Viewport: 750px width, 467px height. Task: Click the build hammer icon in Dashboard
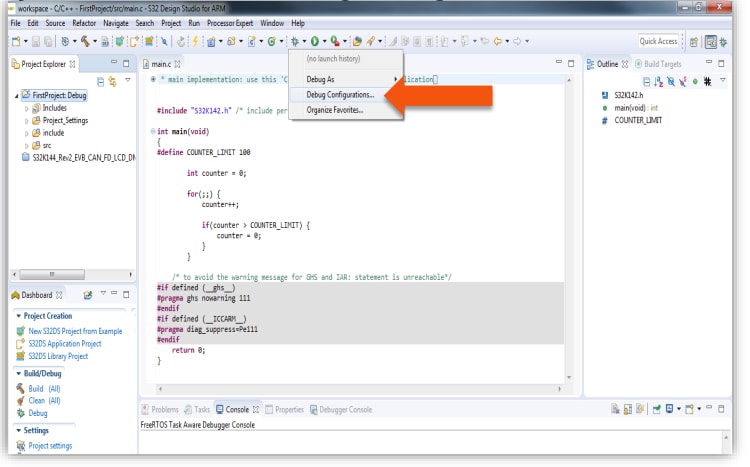(x=20, y=388)
